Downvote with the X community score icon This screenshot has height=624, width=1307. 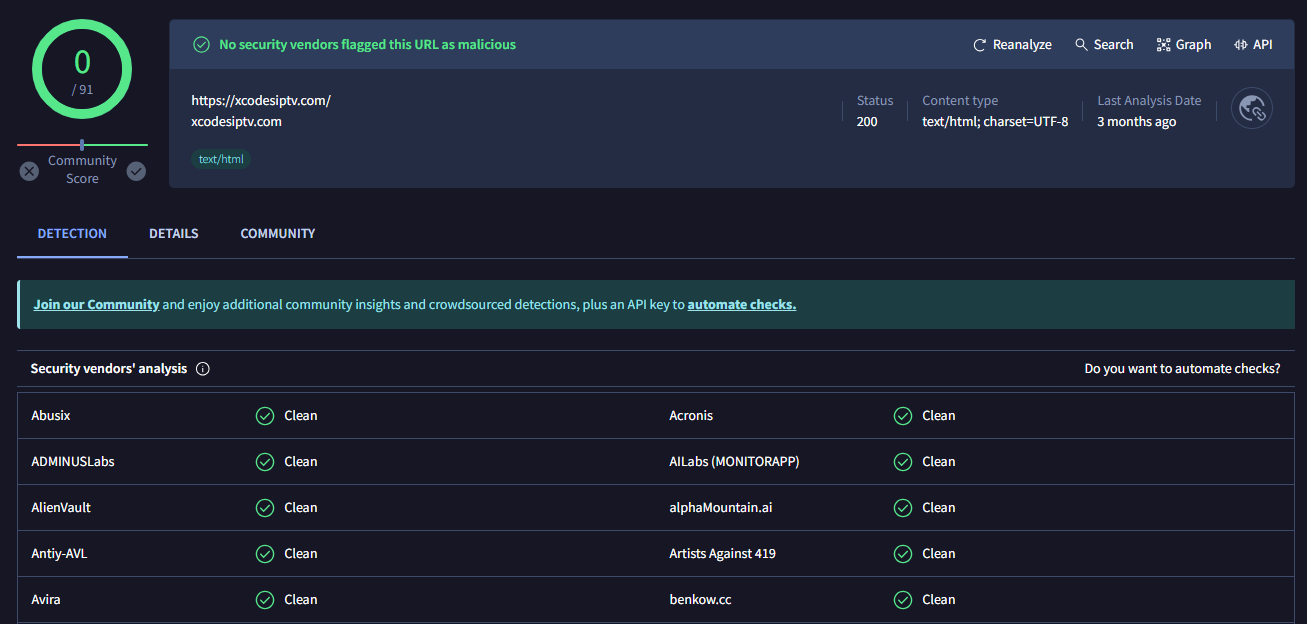coord(28,171)
